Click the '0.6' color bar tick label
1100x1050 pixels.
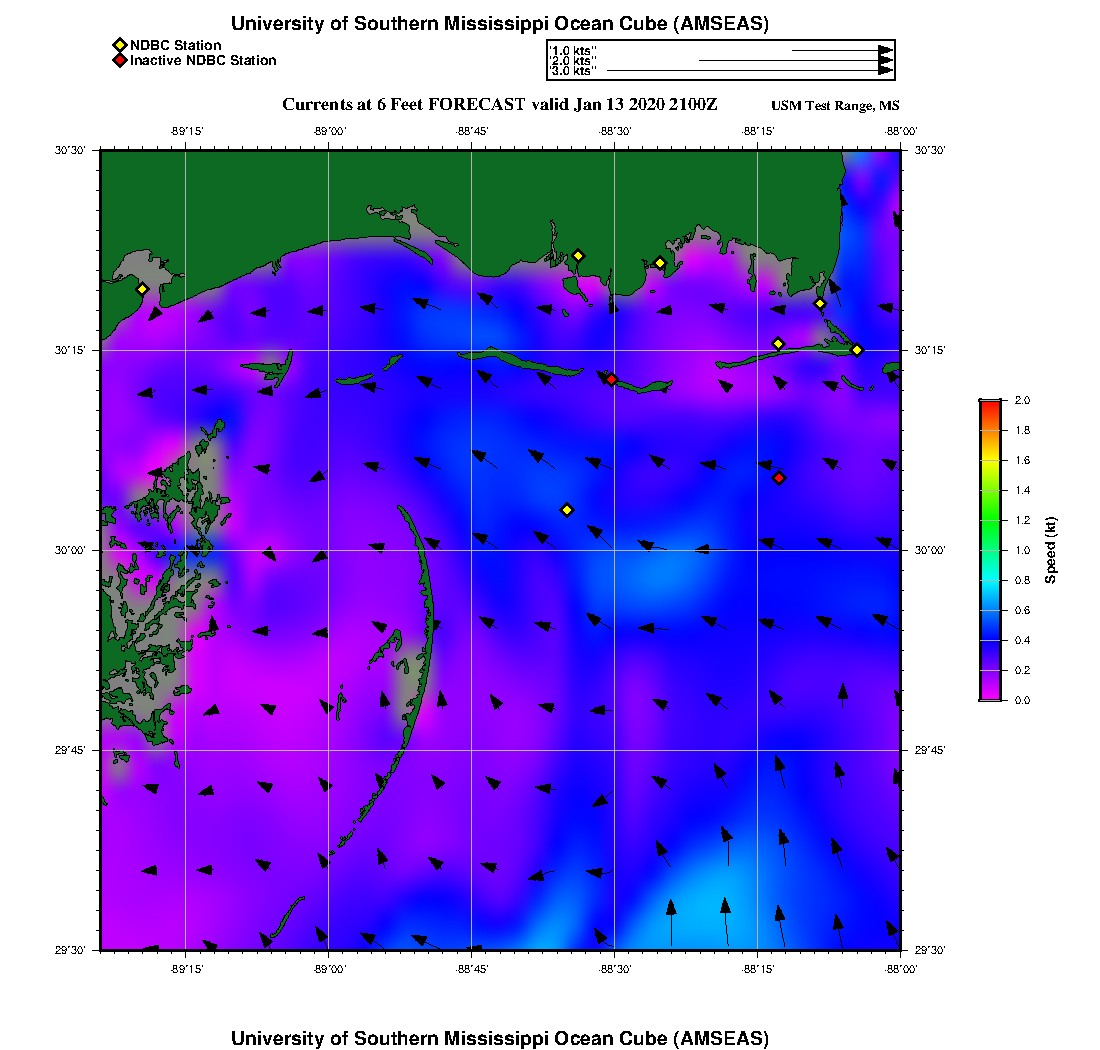coord(1022,610)
